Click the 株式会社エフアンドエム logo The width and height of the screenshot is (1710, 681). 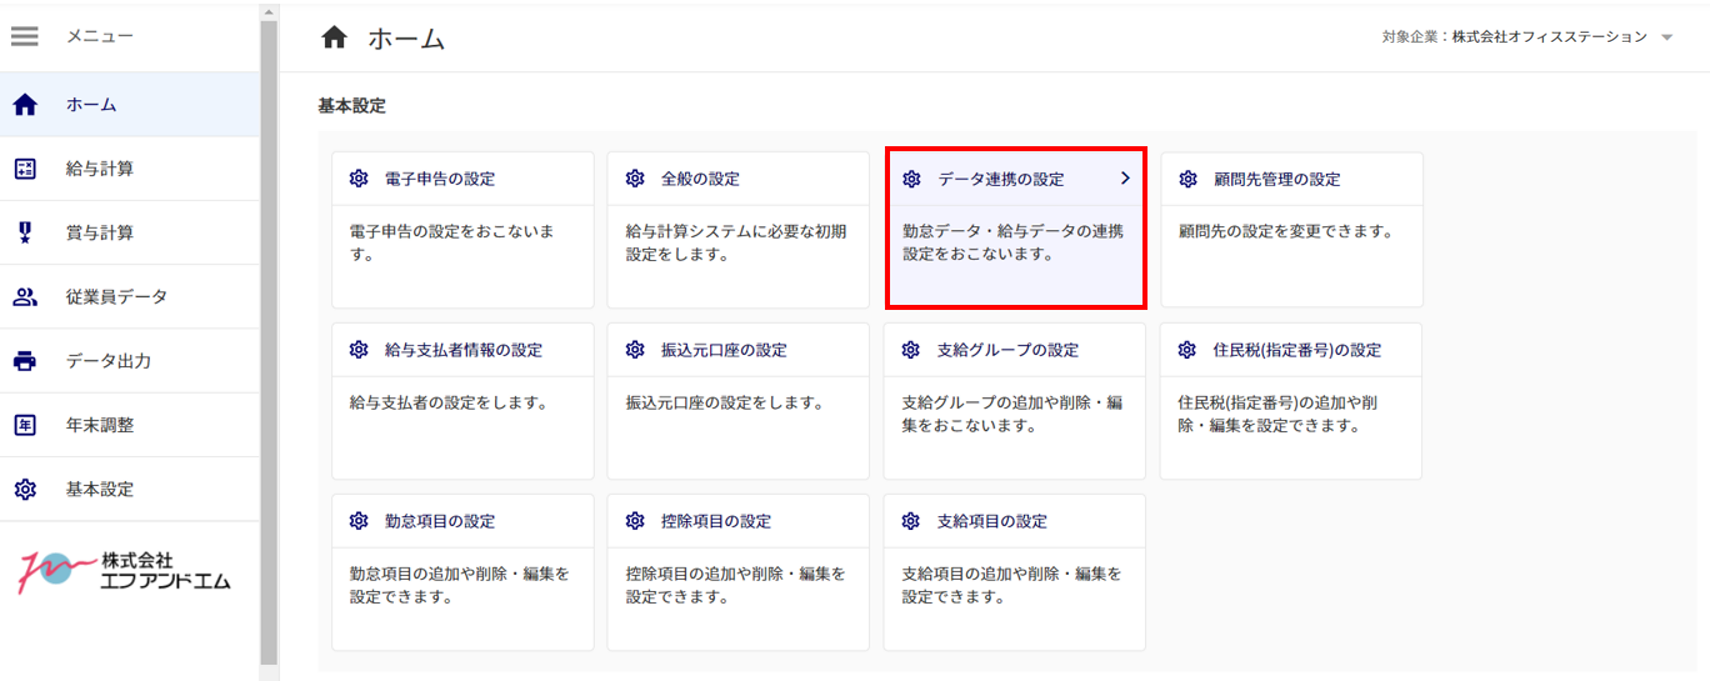pyautogui.click(x=124, y=572)
